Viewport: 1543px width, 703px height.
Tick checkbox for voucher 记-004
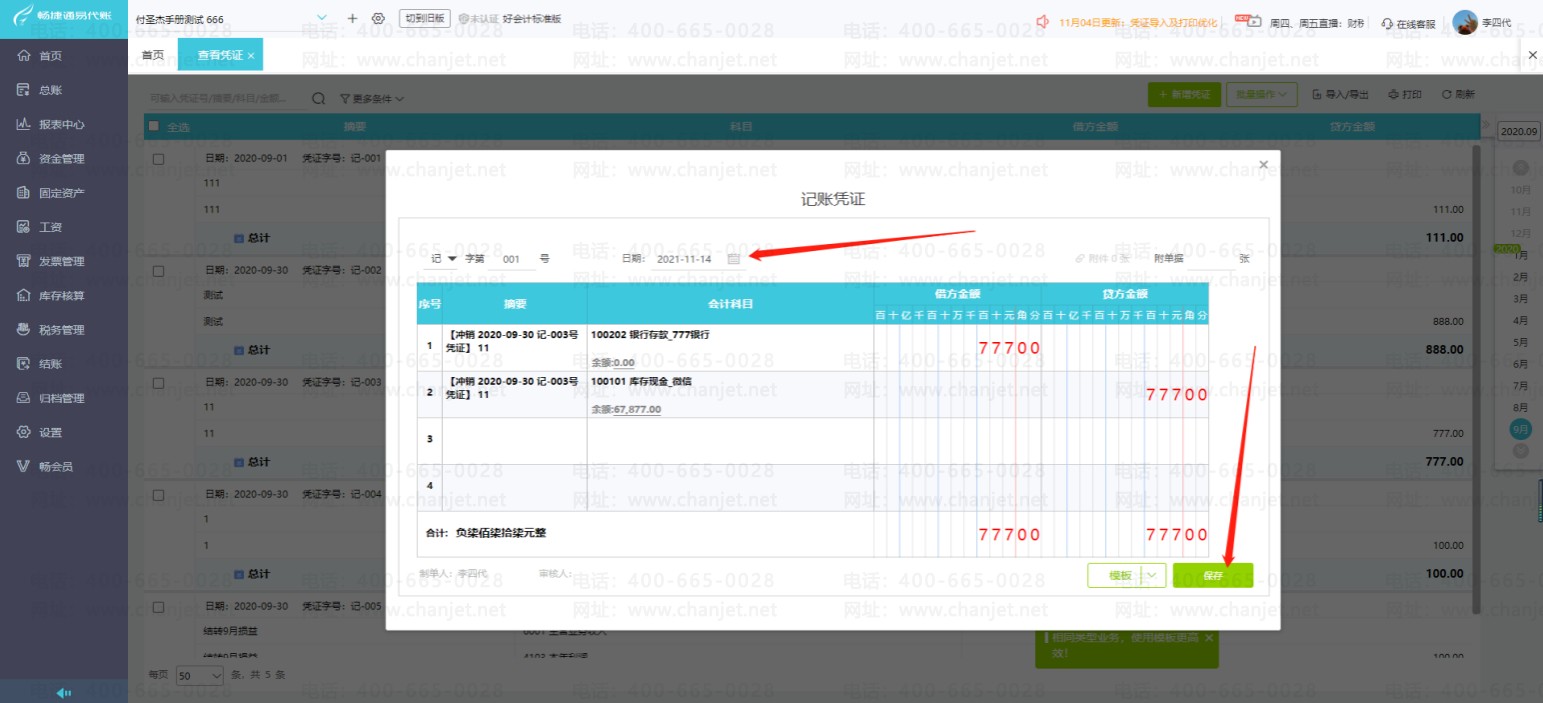pyautogui.click(x=158, y=495)
